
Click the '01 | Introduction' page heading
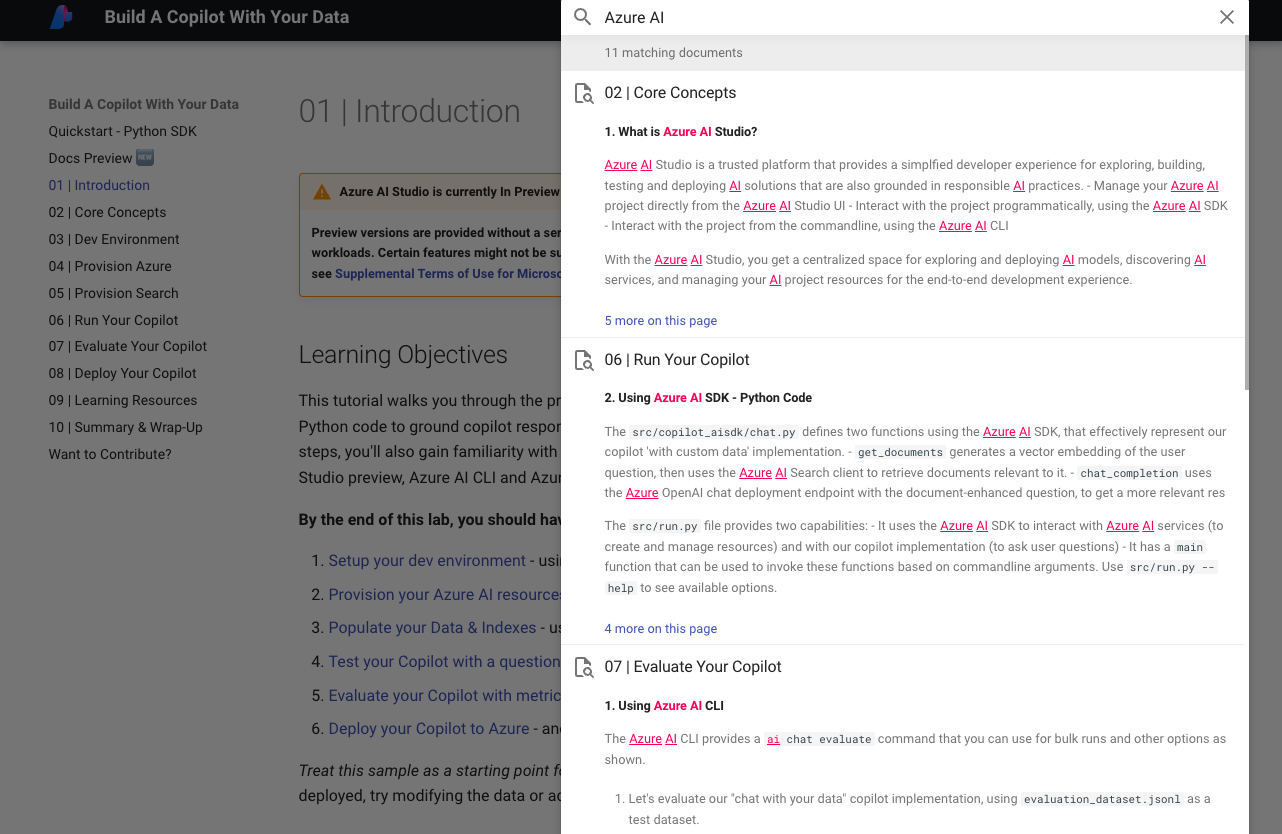(410, 111)
